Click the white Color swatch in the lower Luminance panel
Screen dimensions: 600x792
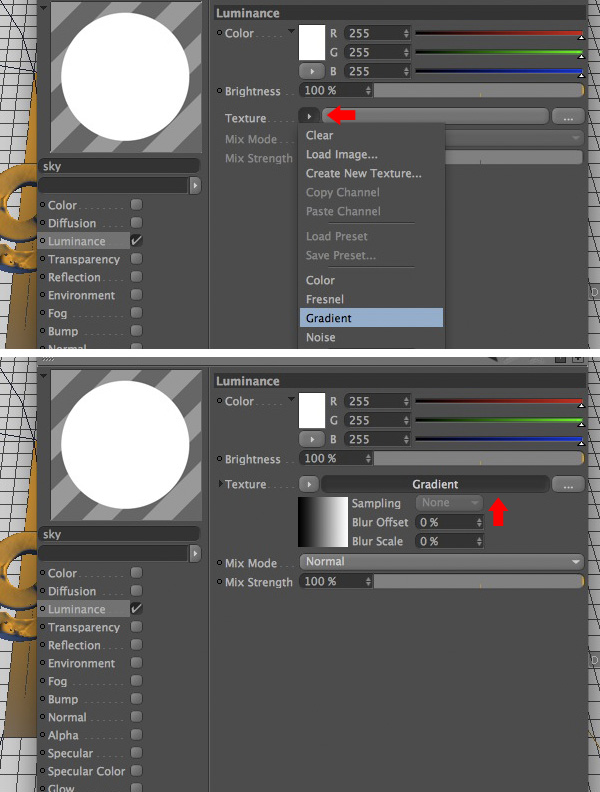[312, 411]
